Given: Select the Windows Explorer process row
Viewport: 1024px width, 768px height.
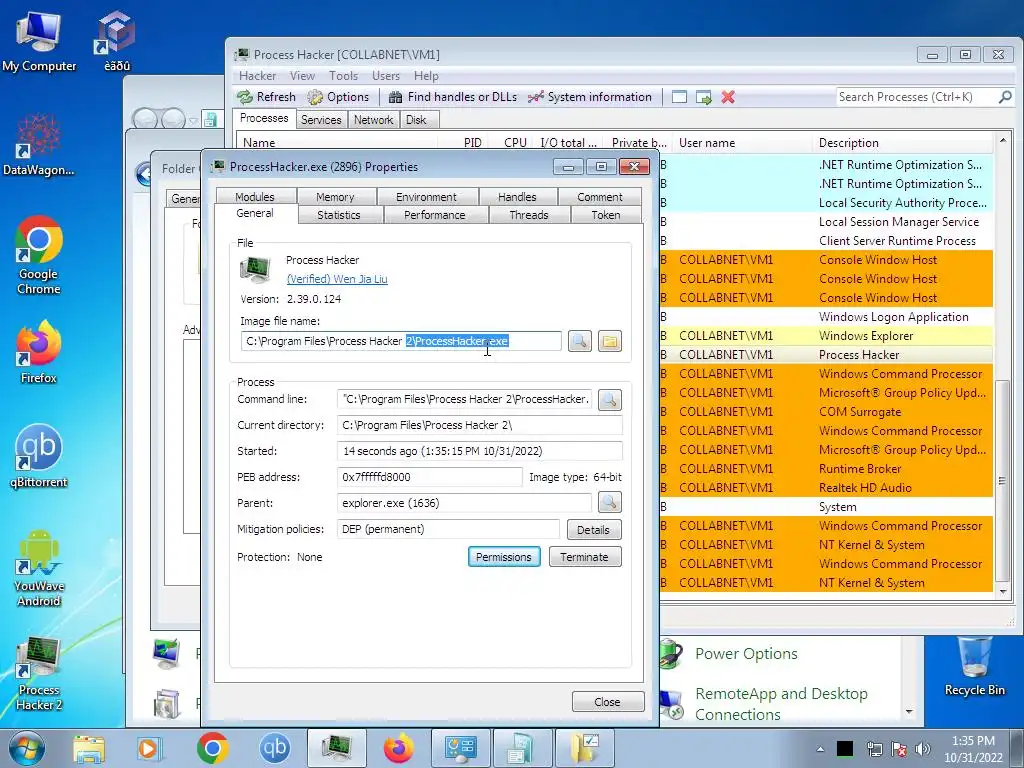Looking at the screenshot, I should click(x=827, y=336).
